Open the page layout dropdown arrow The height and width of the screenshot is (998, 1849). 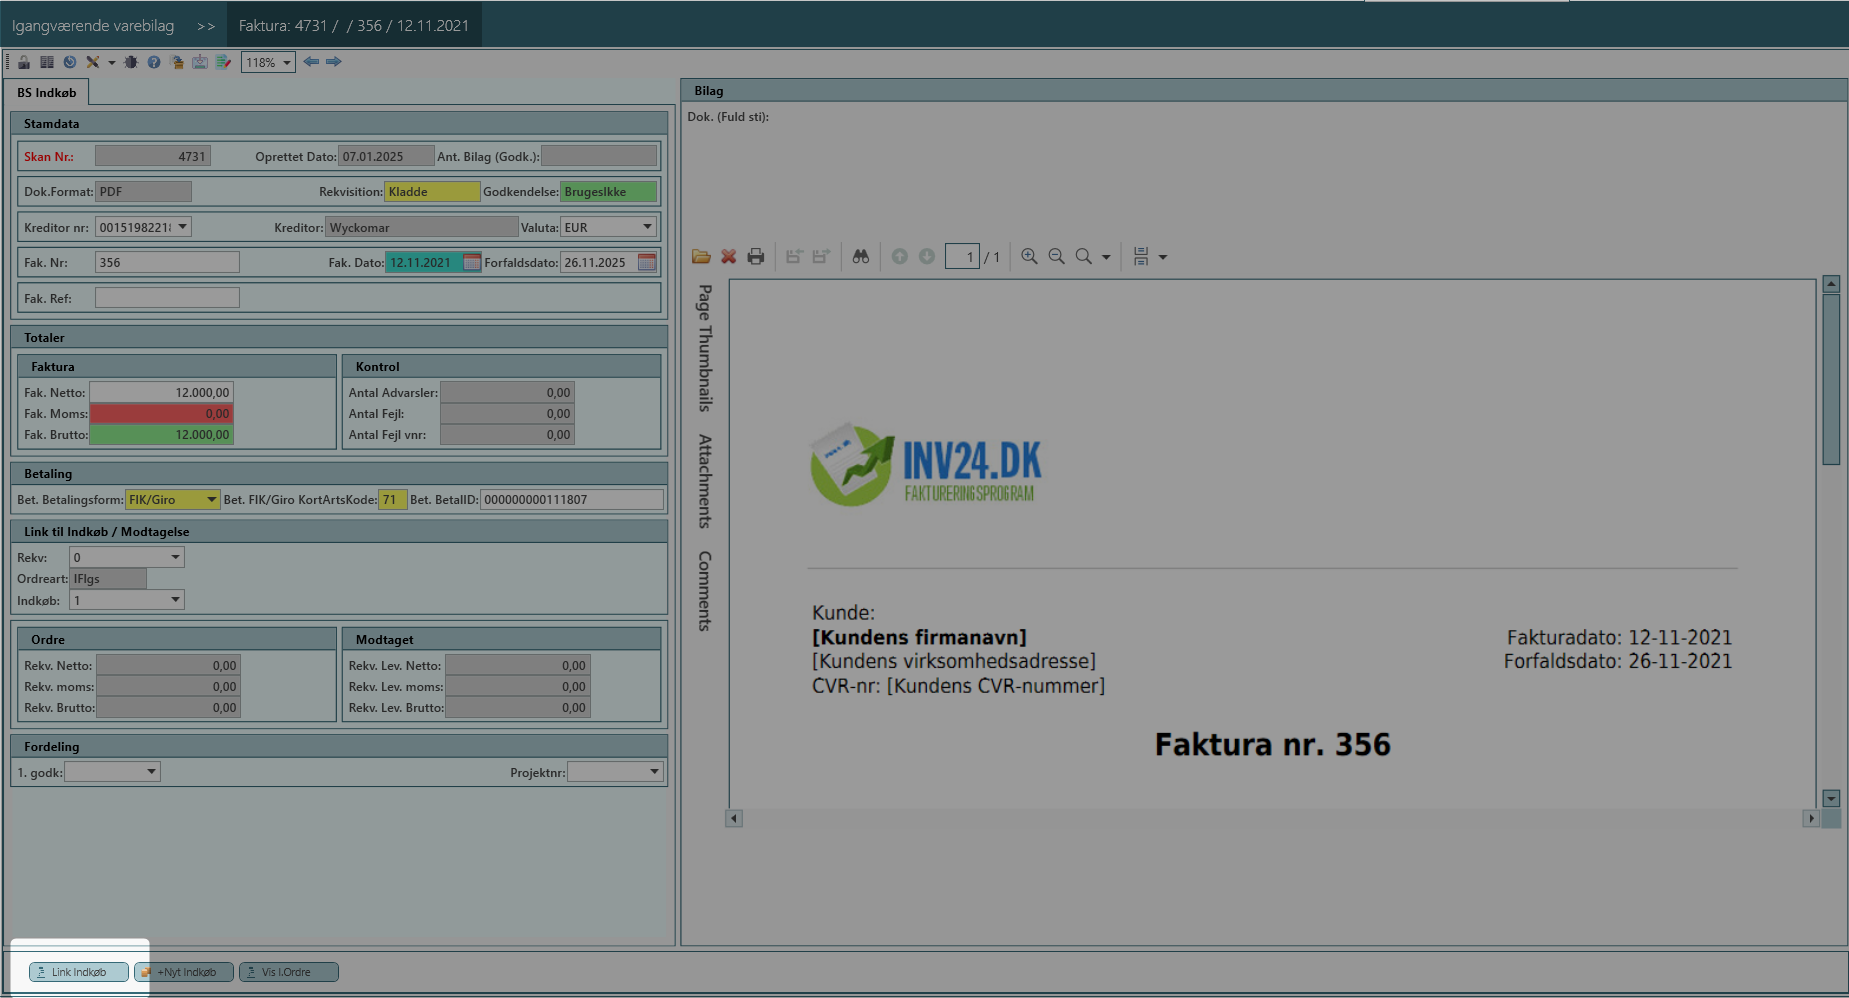click(x=1163, y=258)
